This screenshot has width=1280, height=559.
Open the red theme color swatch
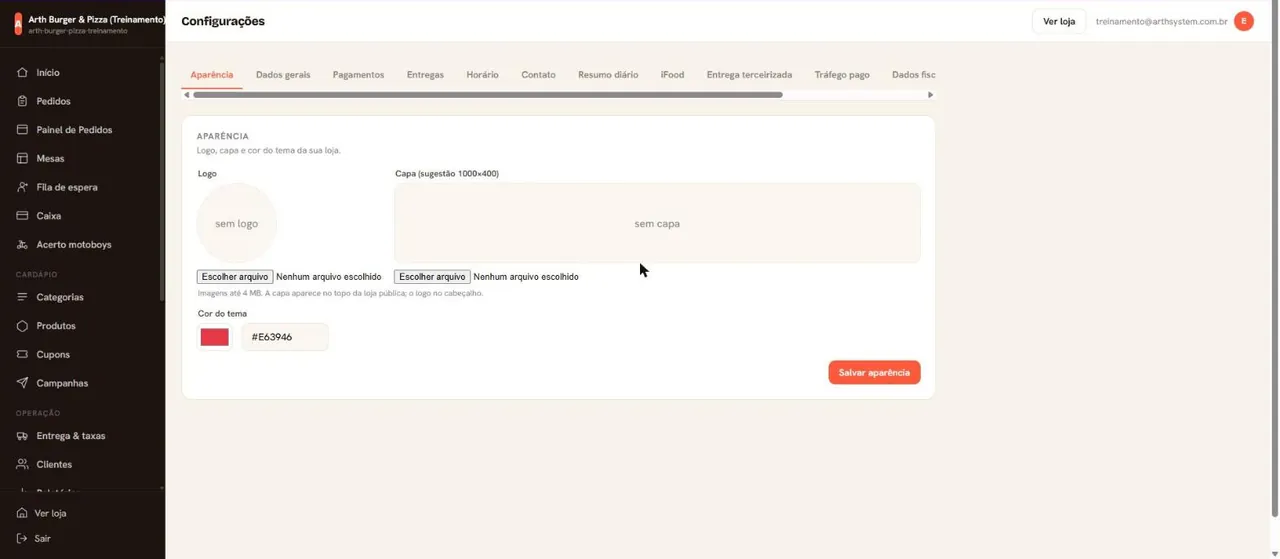[214, 337]
